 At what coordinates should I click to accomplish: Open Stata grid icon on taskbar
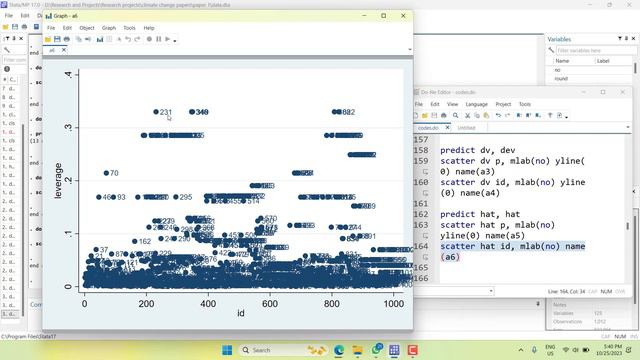pos(394,350)
